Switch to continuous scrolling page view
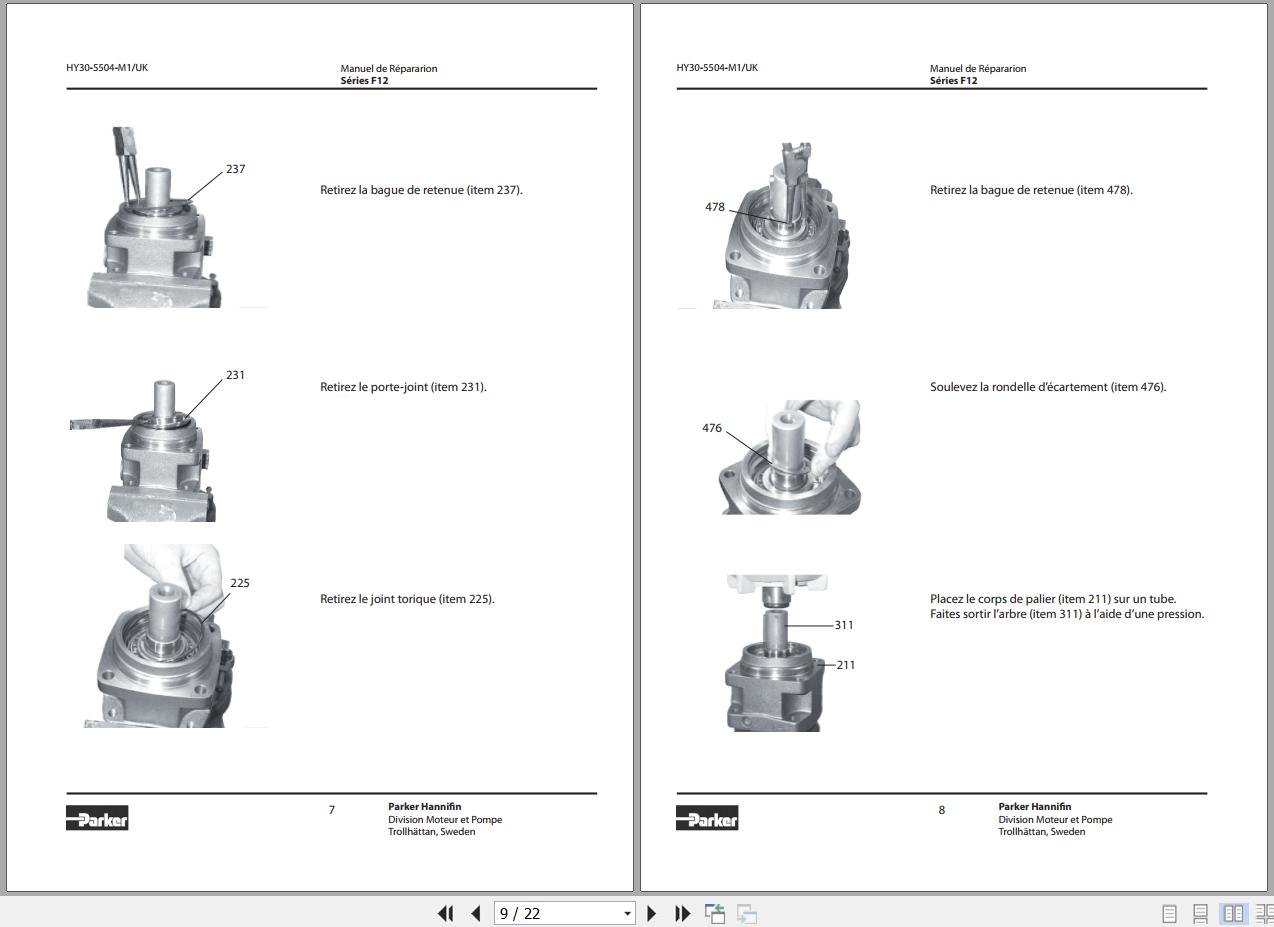1274x927 pixels. [1201, 914]
